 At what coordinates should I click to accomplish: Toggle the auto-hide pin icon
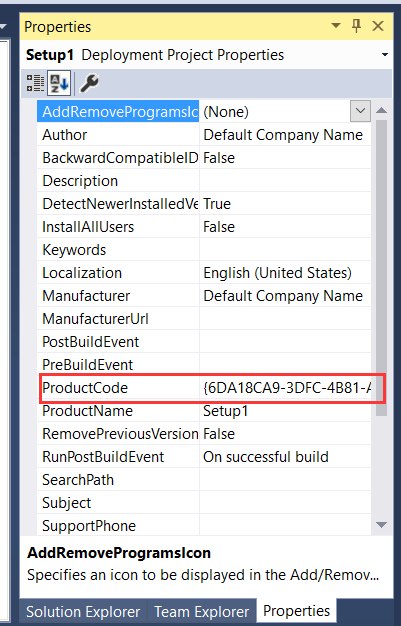click(356, 26)
